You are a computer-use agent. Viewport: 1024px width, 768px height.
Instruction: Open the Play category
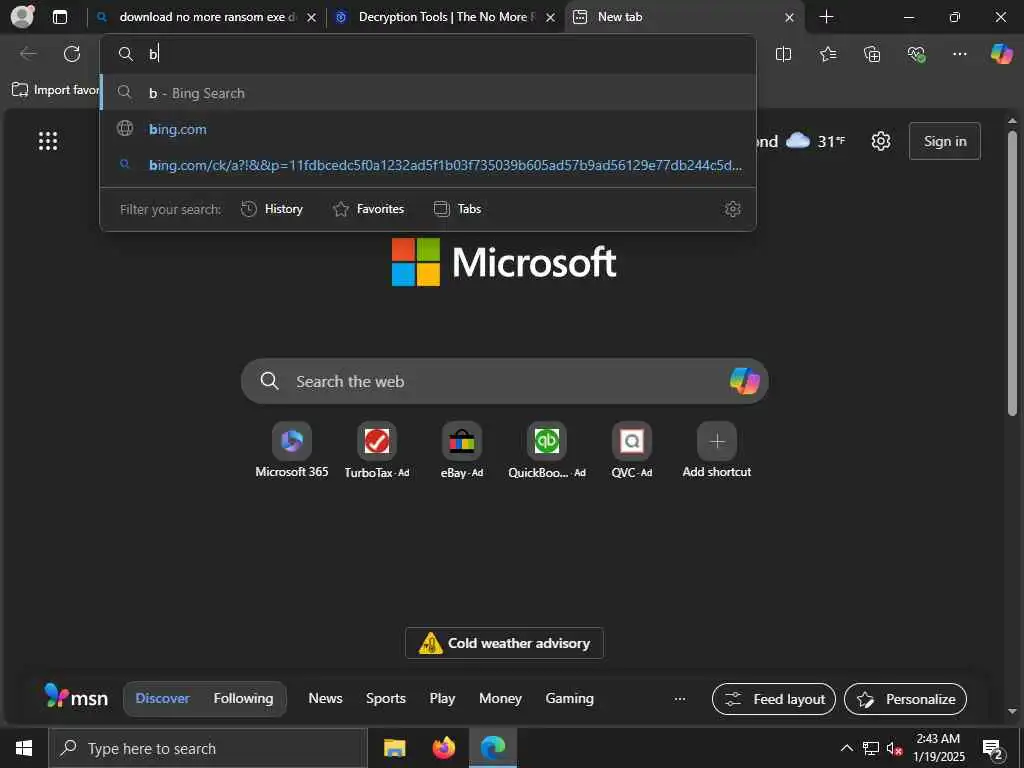coord(442,698)
